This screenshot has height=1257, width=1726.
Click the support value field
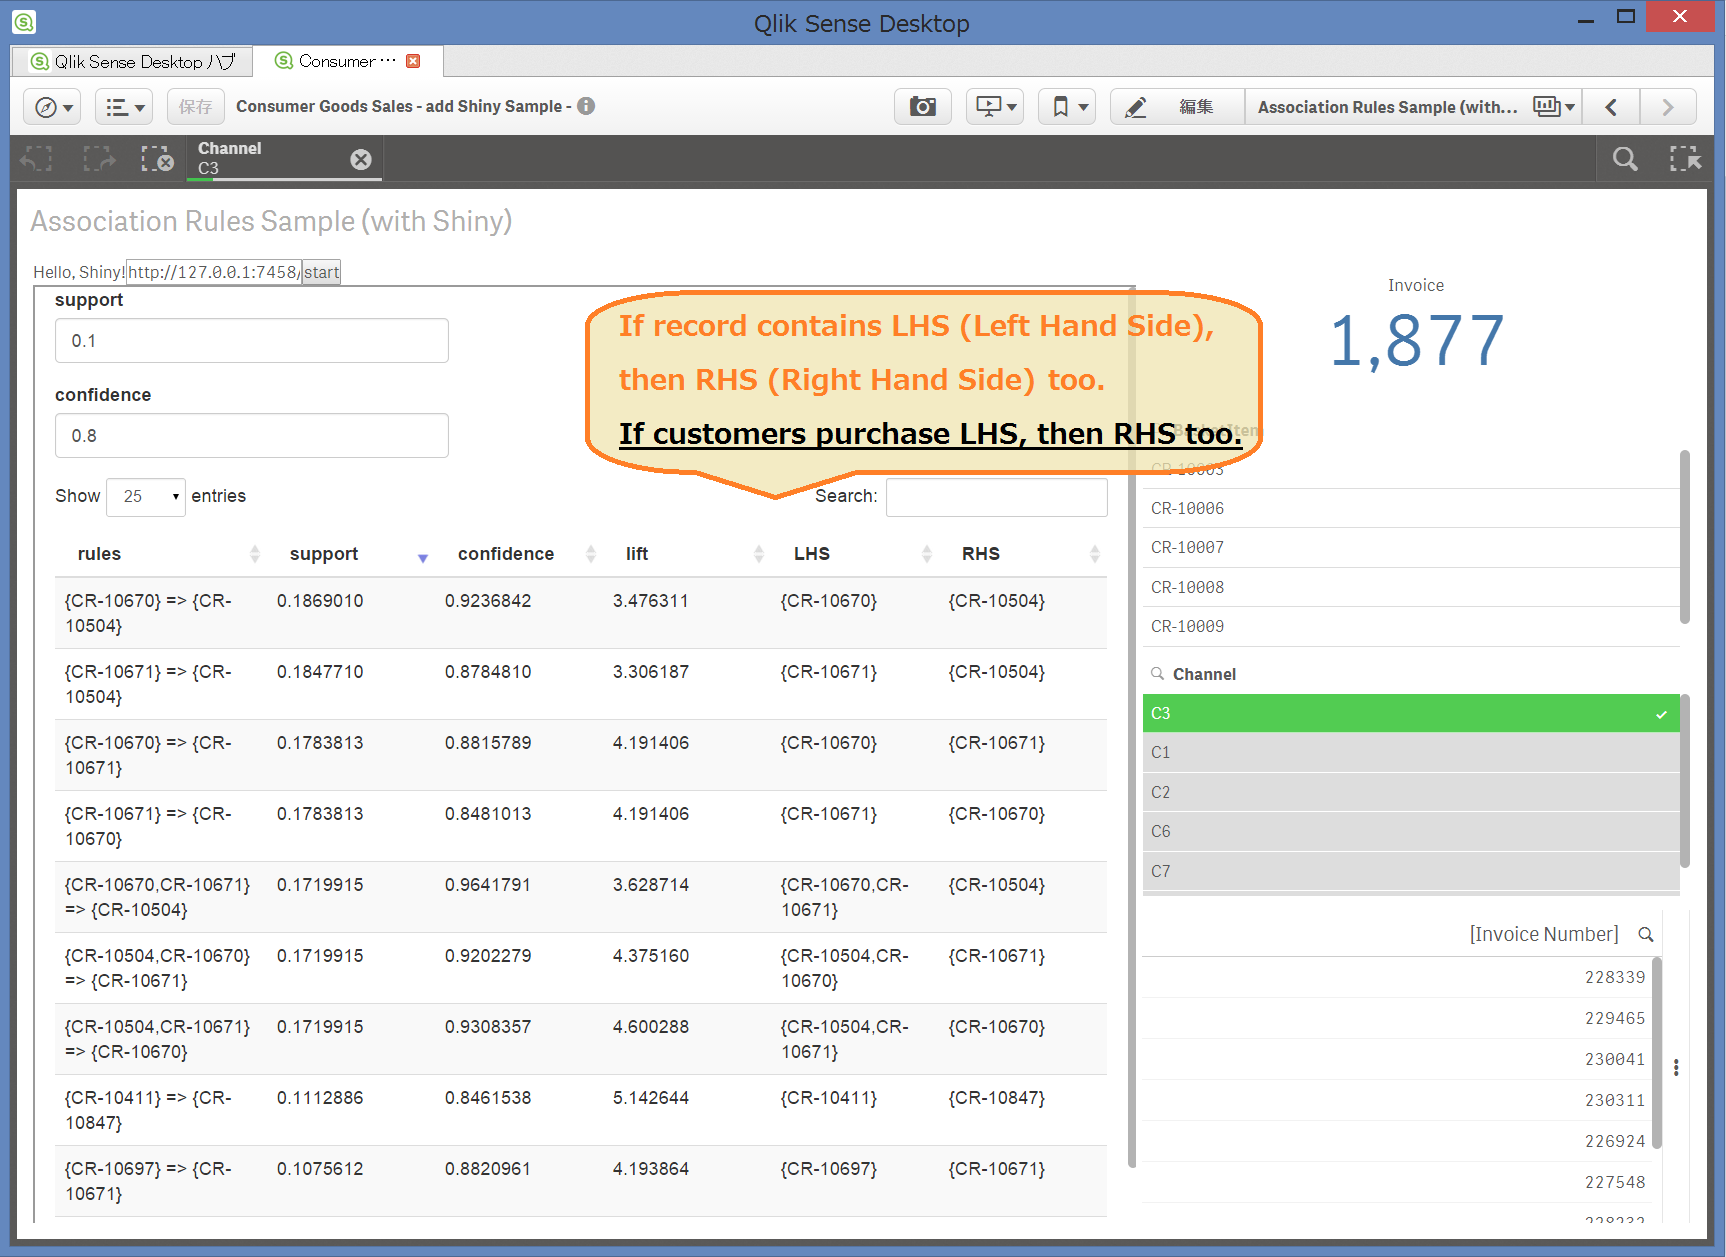[x=252, y=341]
